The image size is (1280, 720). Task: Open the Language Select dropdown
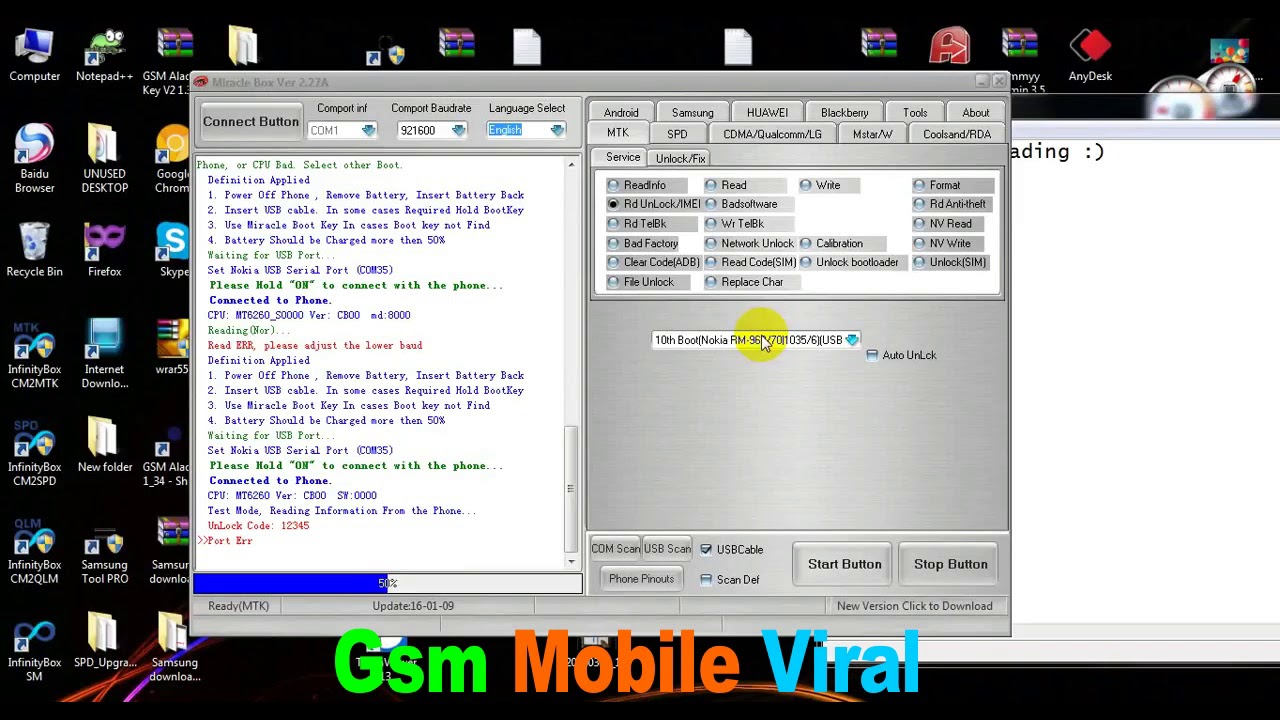557,130
